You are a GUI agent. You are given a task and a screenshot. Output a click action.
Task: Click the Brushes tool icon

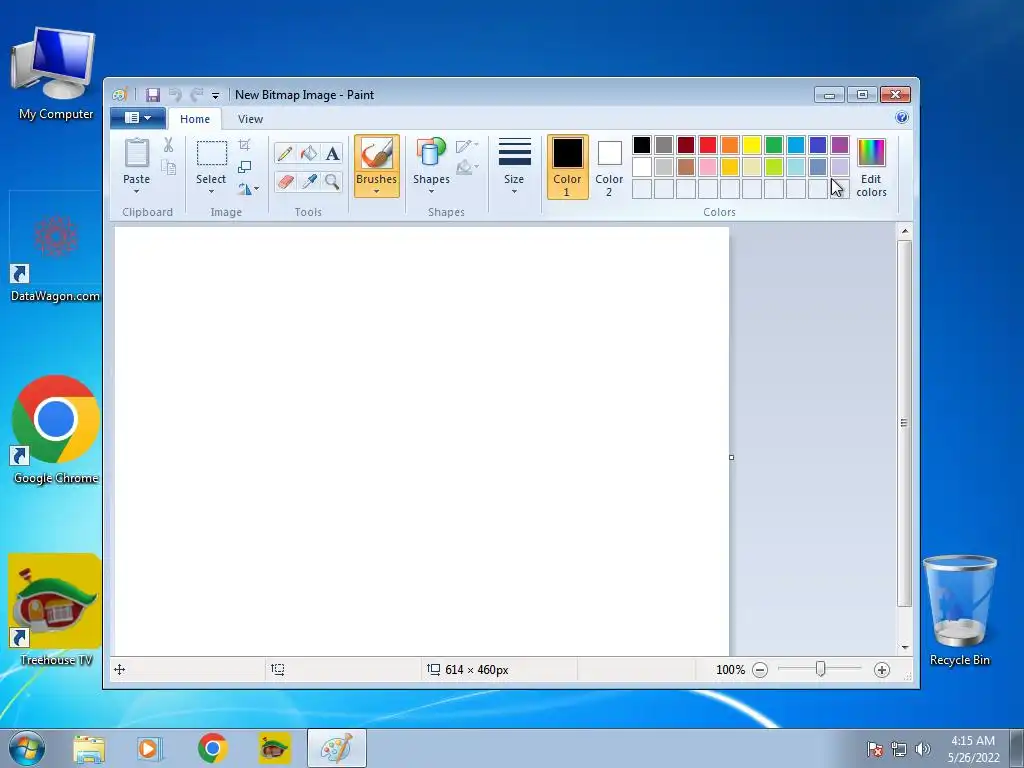click(x=377, y=154)
